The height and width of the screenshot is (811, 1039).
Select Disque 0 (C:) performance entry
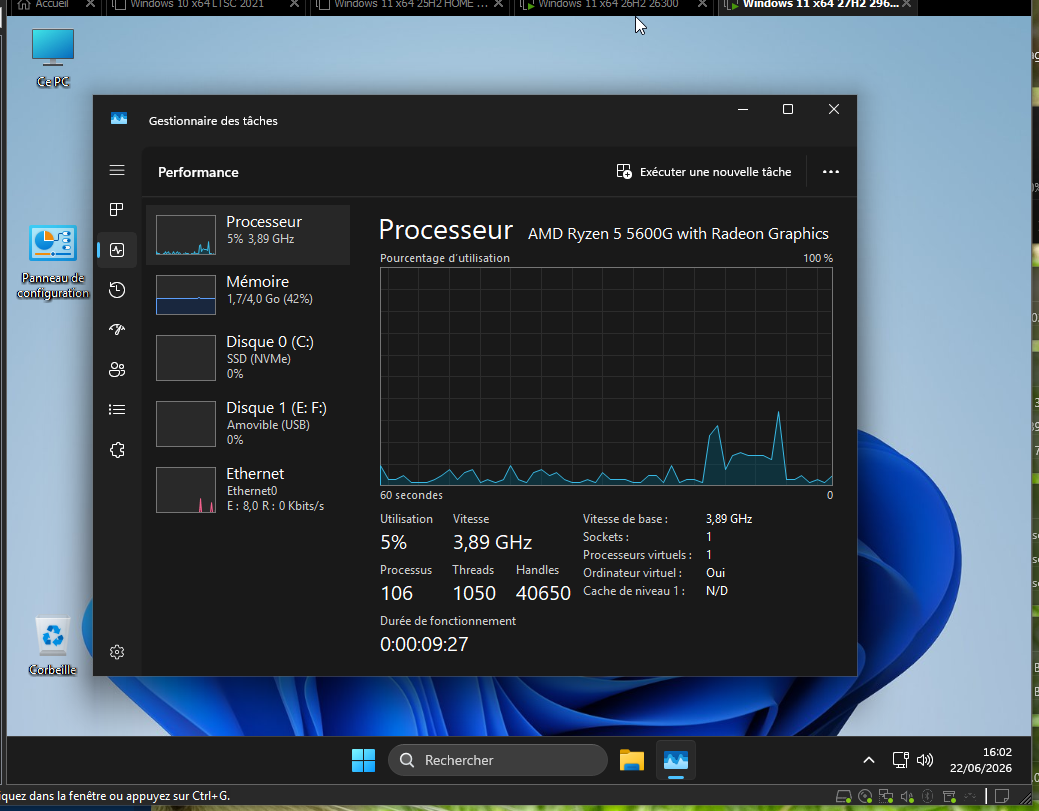coord(248,358)
